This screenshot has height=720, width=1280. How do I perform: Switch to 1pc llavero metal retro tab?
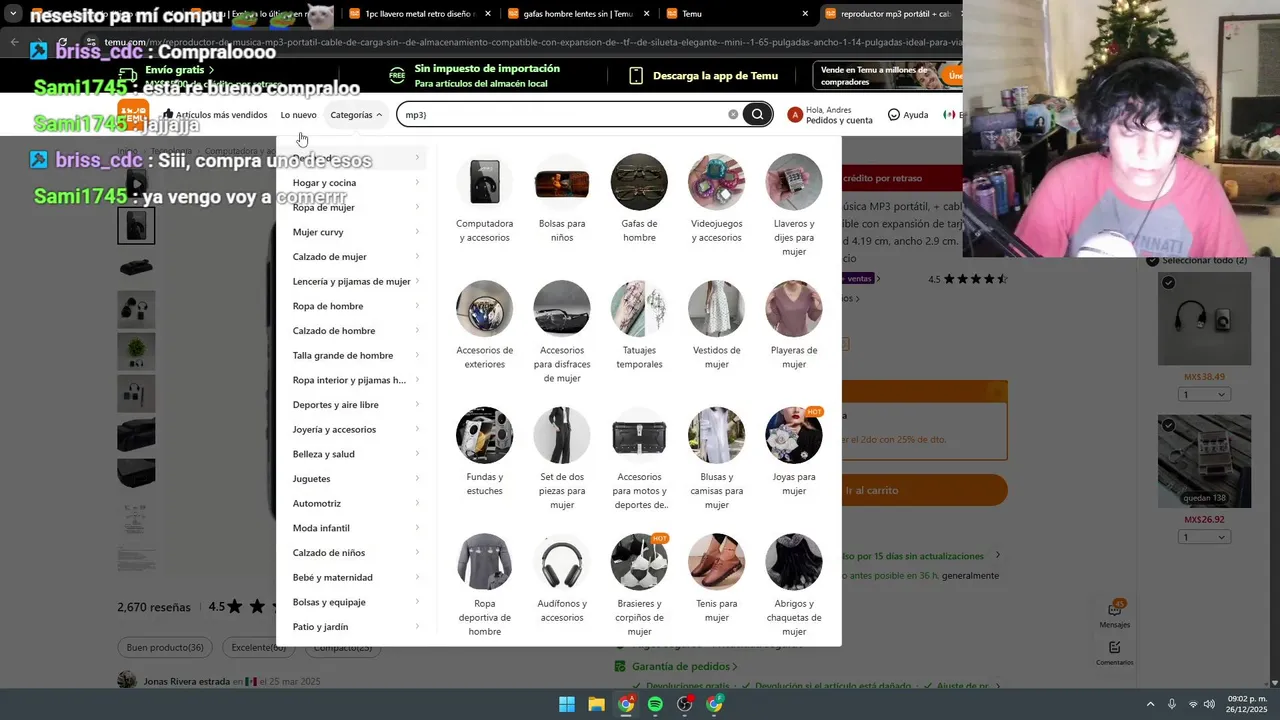tap(420, 14)
